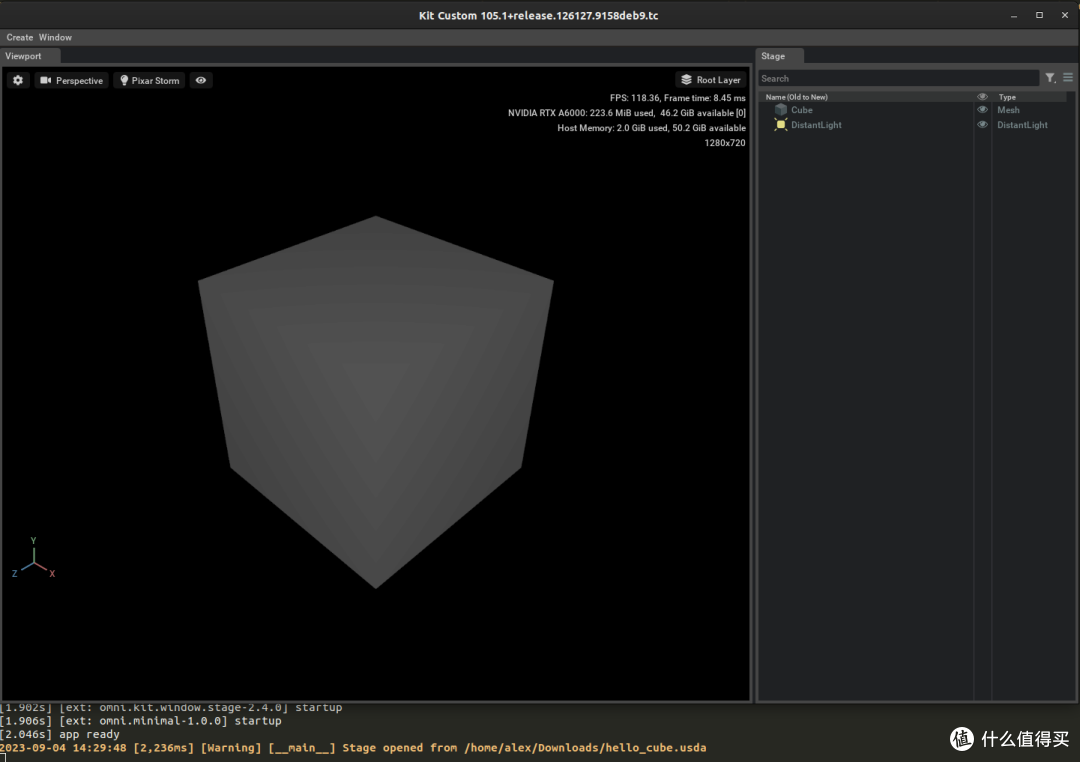Sort by Name (Old to New) header
Image resolution: width=1080 pixels, height=762 pixels.
pyautogui.click(x=797, y=97)
